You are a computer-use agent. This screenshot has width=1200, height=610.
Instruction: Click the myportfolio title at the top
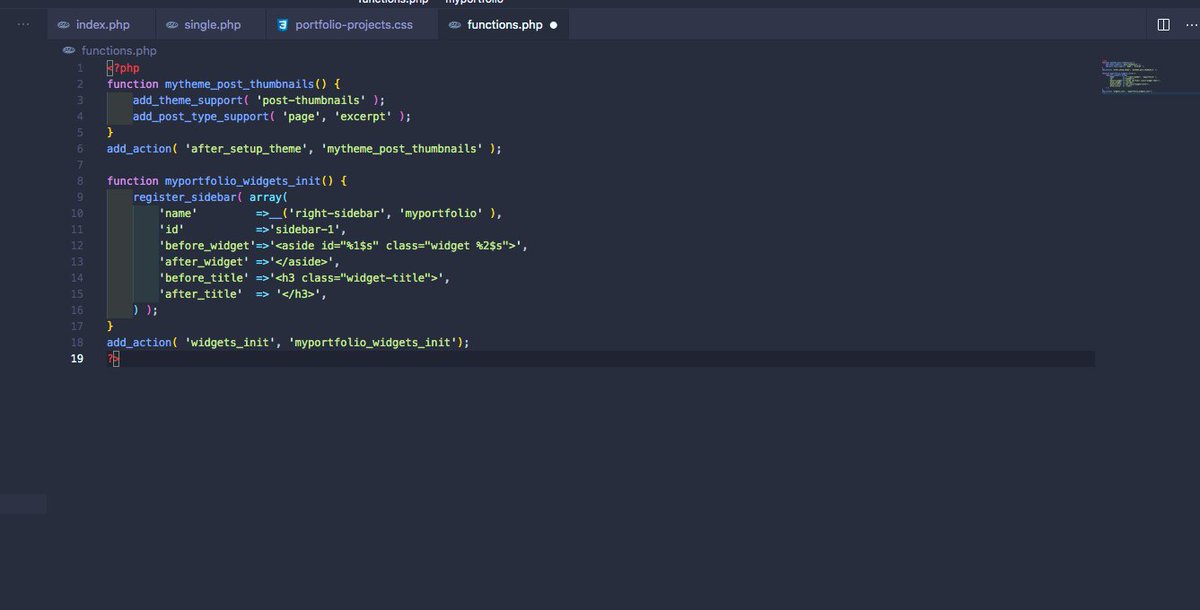click(x=473, y=2)
